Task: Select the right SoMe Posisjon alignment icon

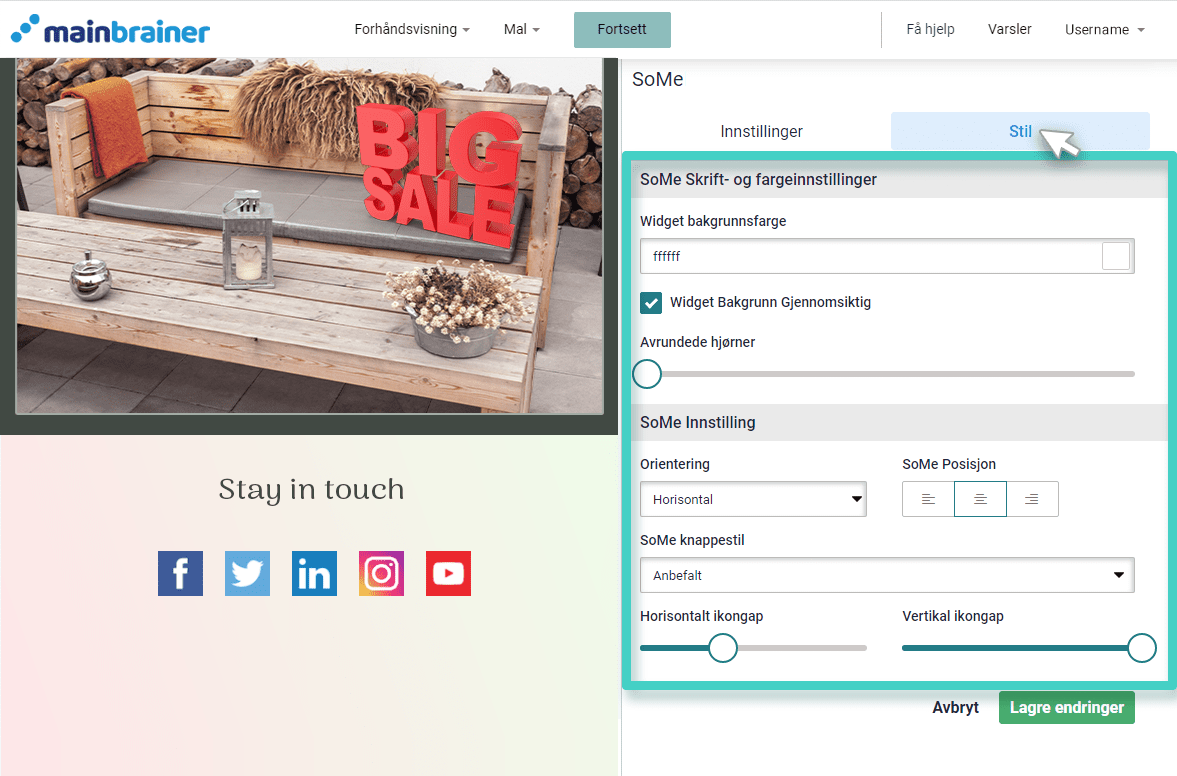Action: click(1032, 498)
